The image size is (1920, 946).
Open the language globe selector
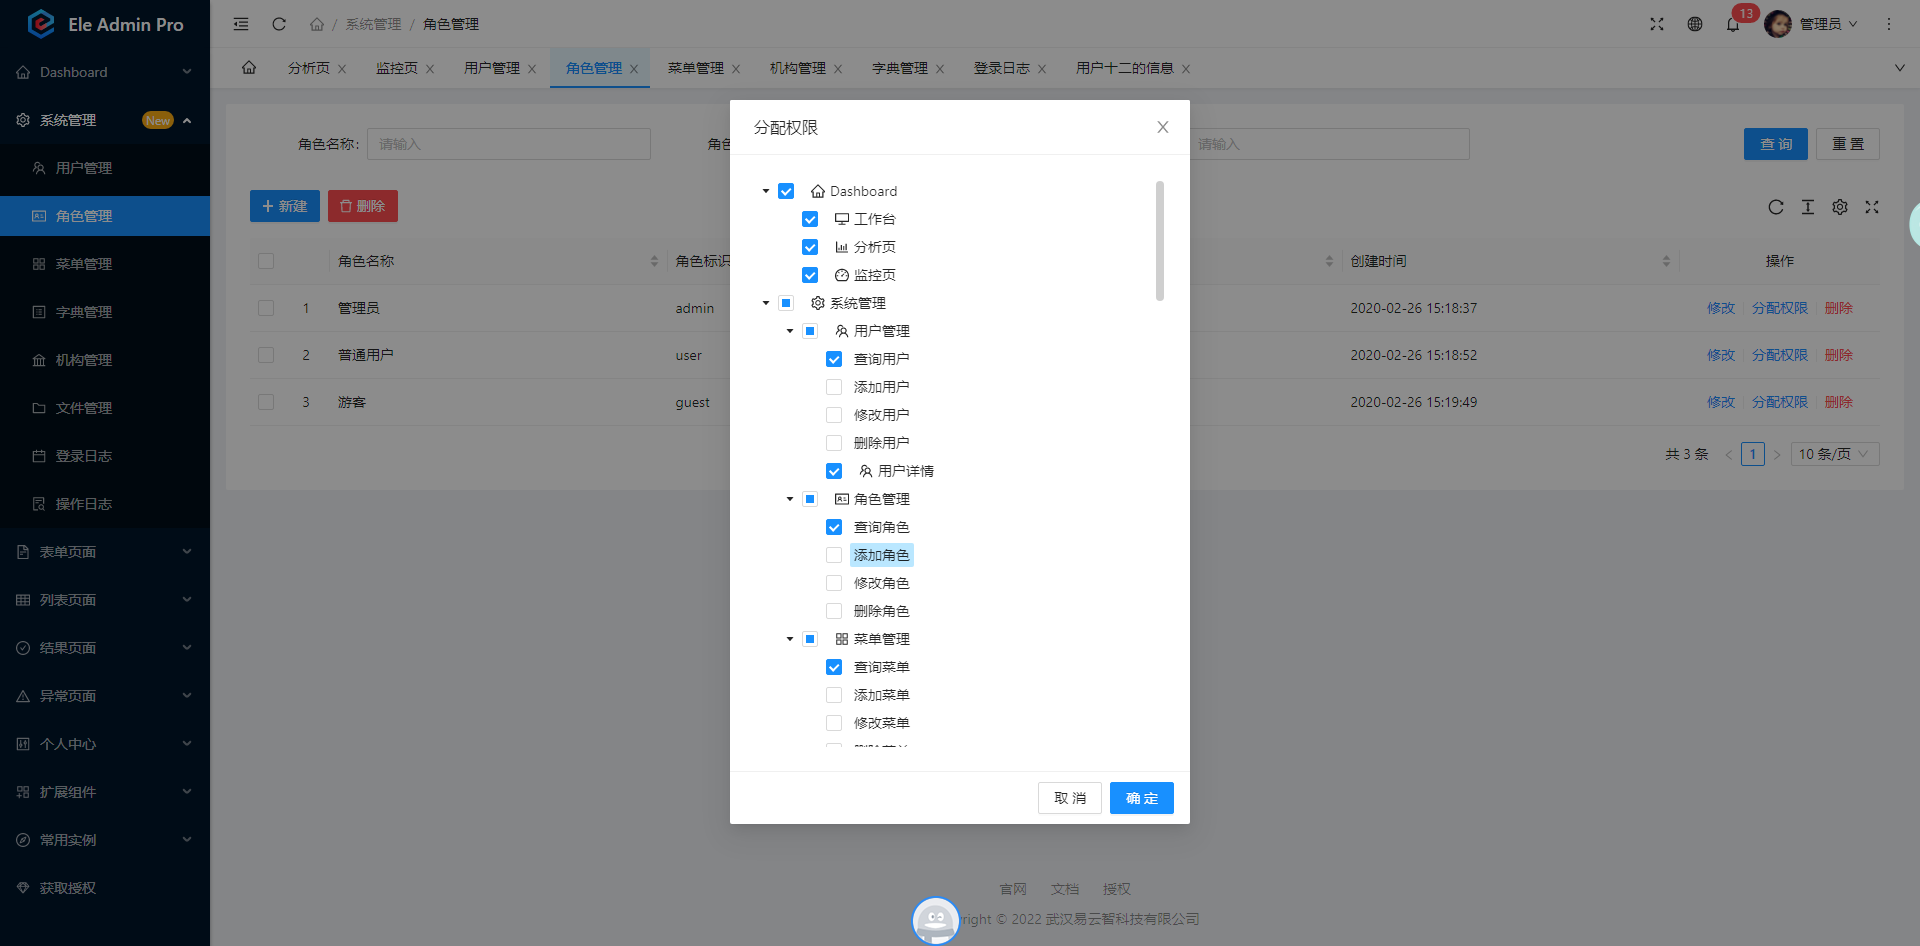1695,24
